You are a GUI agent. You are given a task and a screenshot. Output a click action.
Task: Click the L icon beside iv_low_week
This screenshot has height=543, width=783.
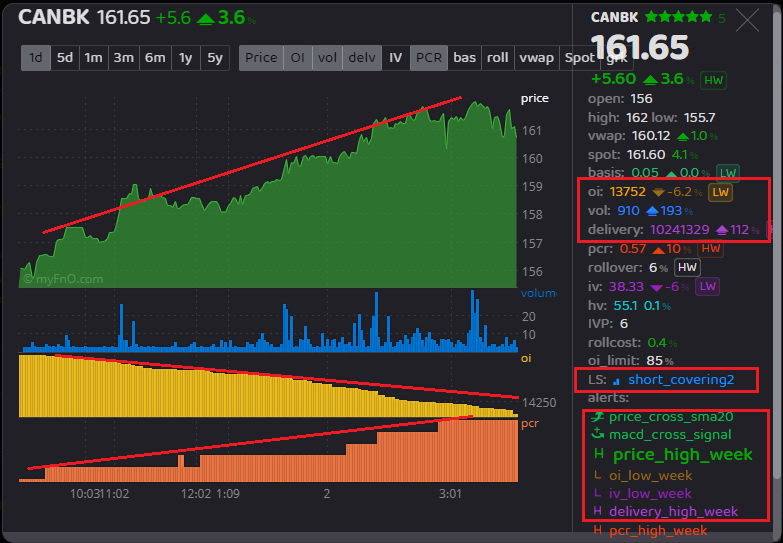point(597,493)
